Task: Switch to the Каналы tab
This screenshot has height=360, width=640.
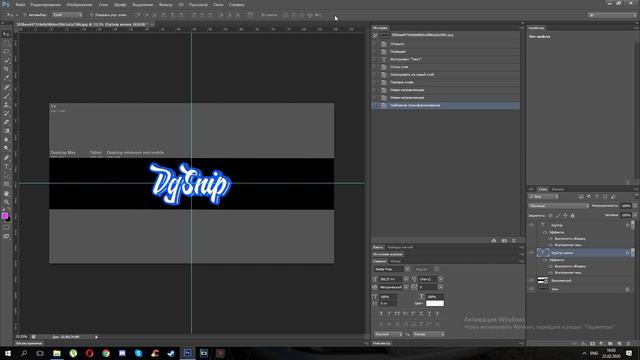Action: pos(558,189)
